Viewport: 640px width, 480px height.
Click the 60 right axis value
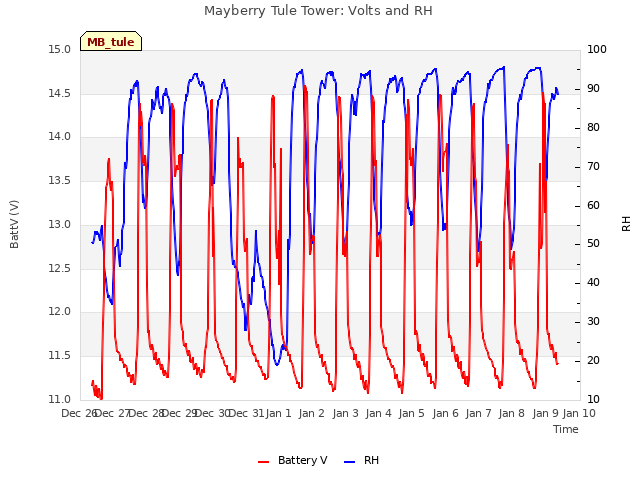click(593, 205)
